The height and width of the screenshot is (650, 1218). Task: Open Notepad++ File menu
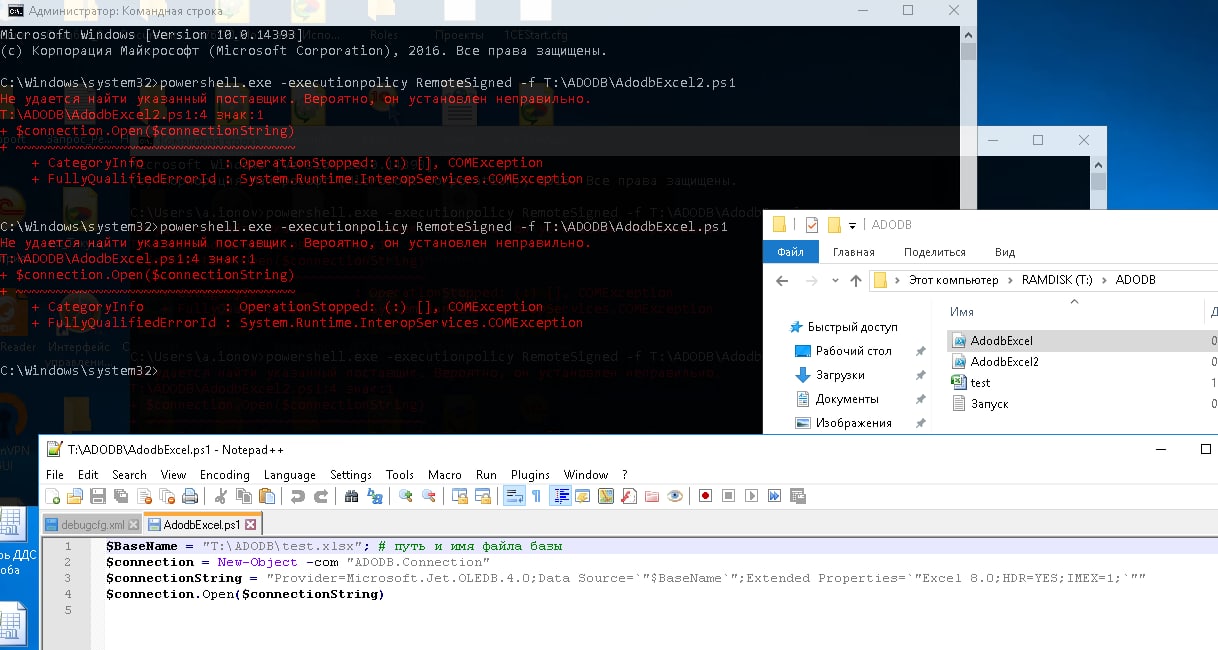[x=55, y=474]
